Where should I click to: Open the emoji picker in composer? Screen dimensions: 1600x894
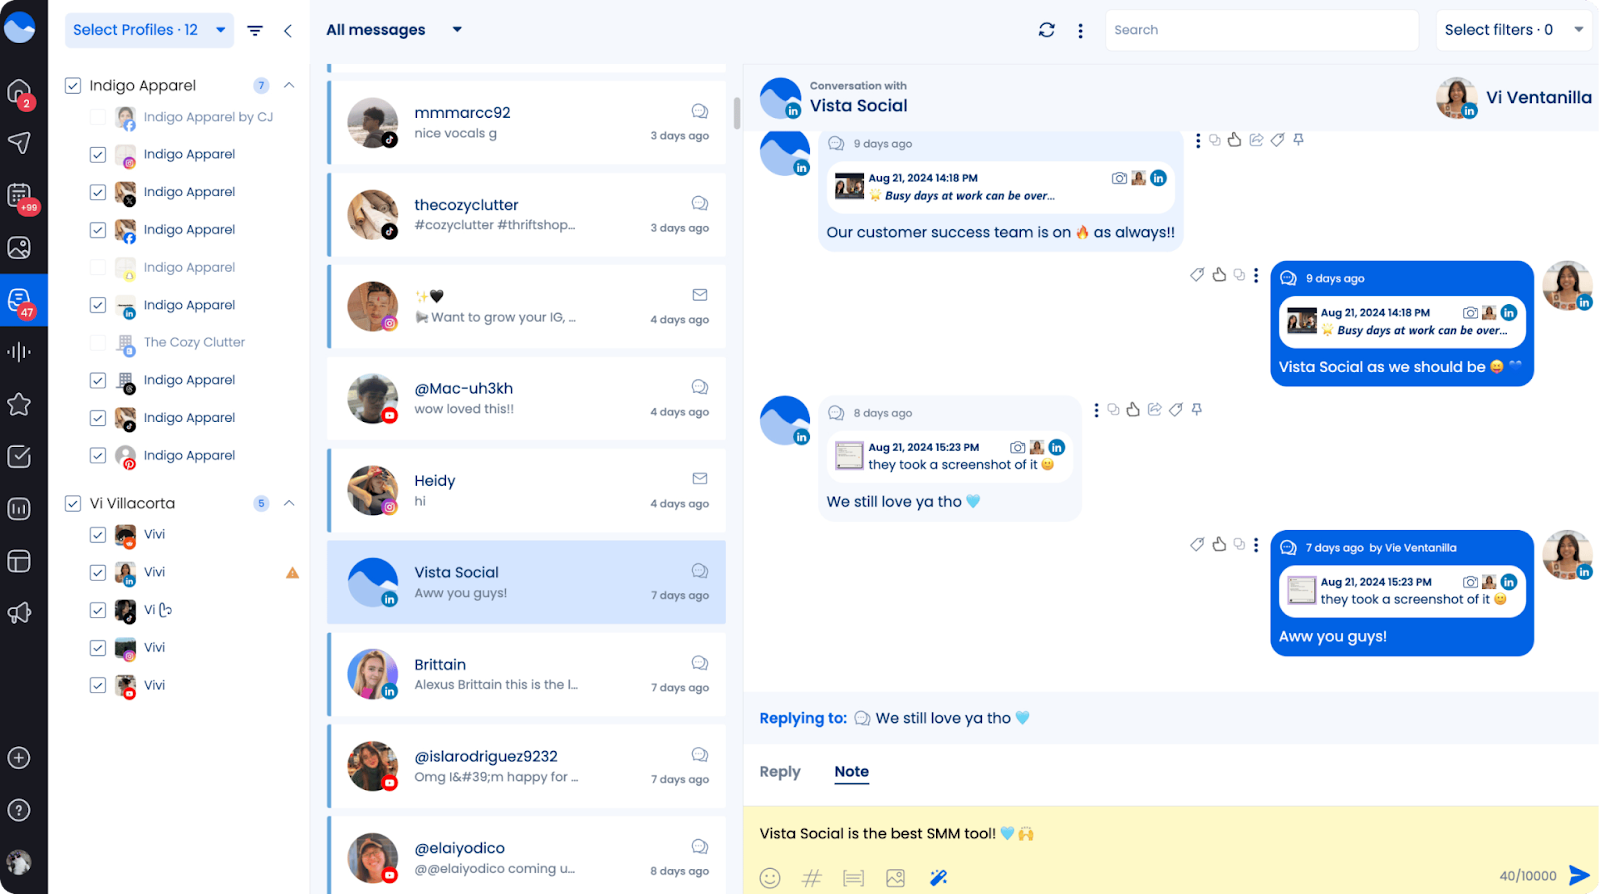point(769,878)
